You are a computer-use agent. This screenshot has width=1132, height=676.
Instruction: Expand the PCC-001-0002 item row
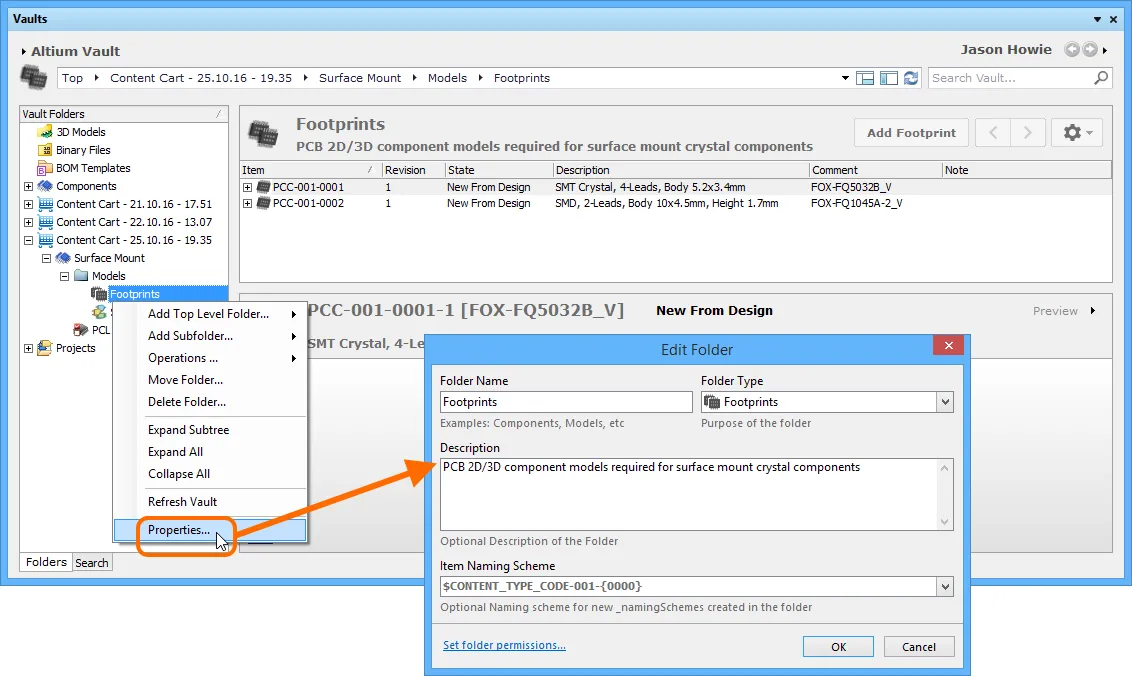(x=248, y=204)
